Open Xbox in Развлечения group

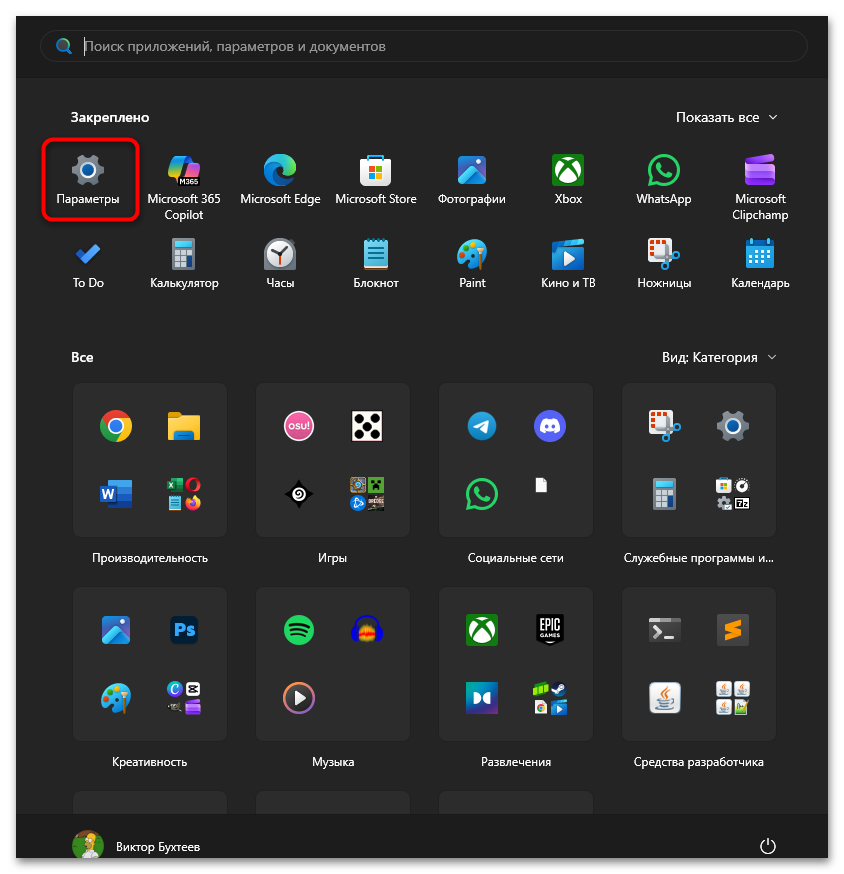click(x=482, y=630)
